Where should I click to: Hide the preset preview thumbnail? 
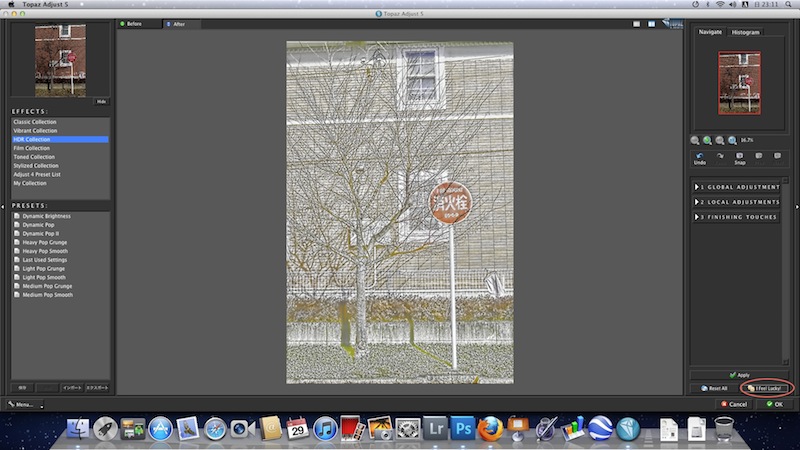101,101
